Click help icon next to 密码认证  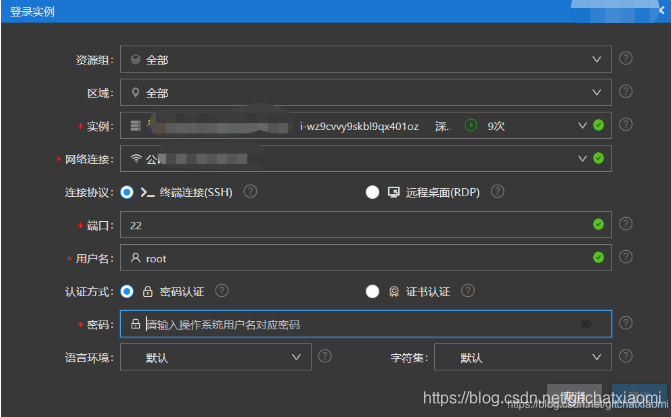[x=222, y=291]
